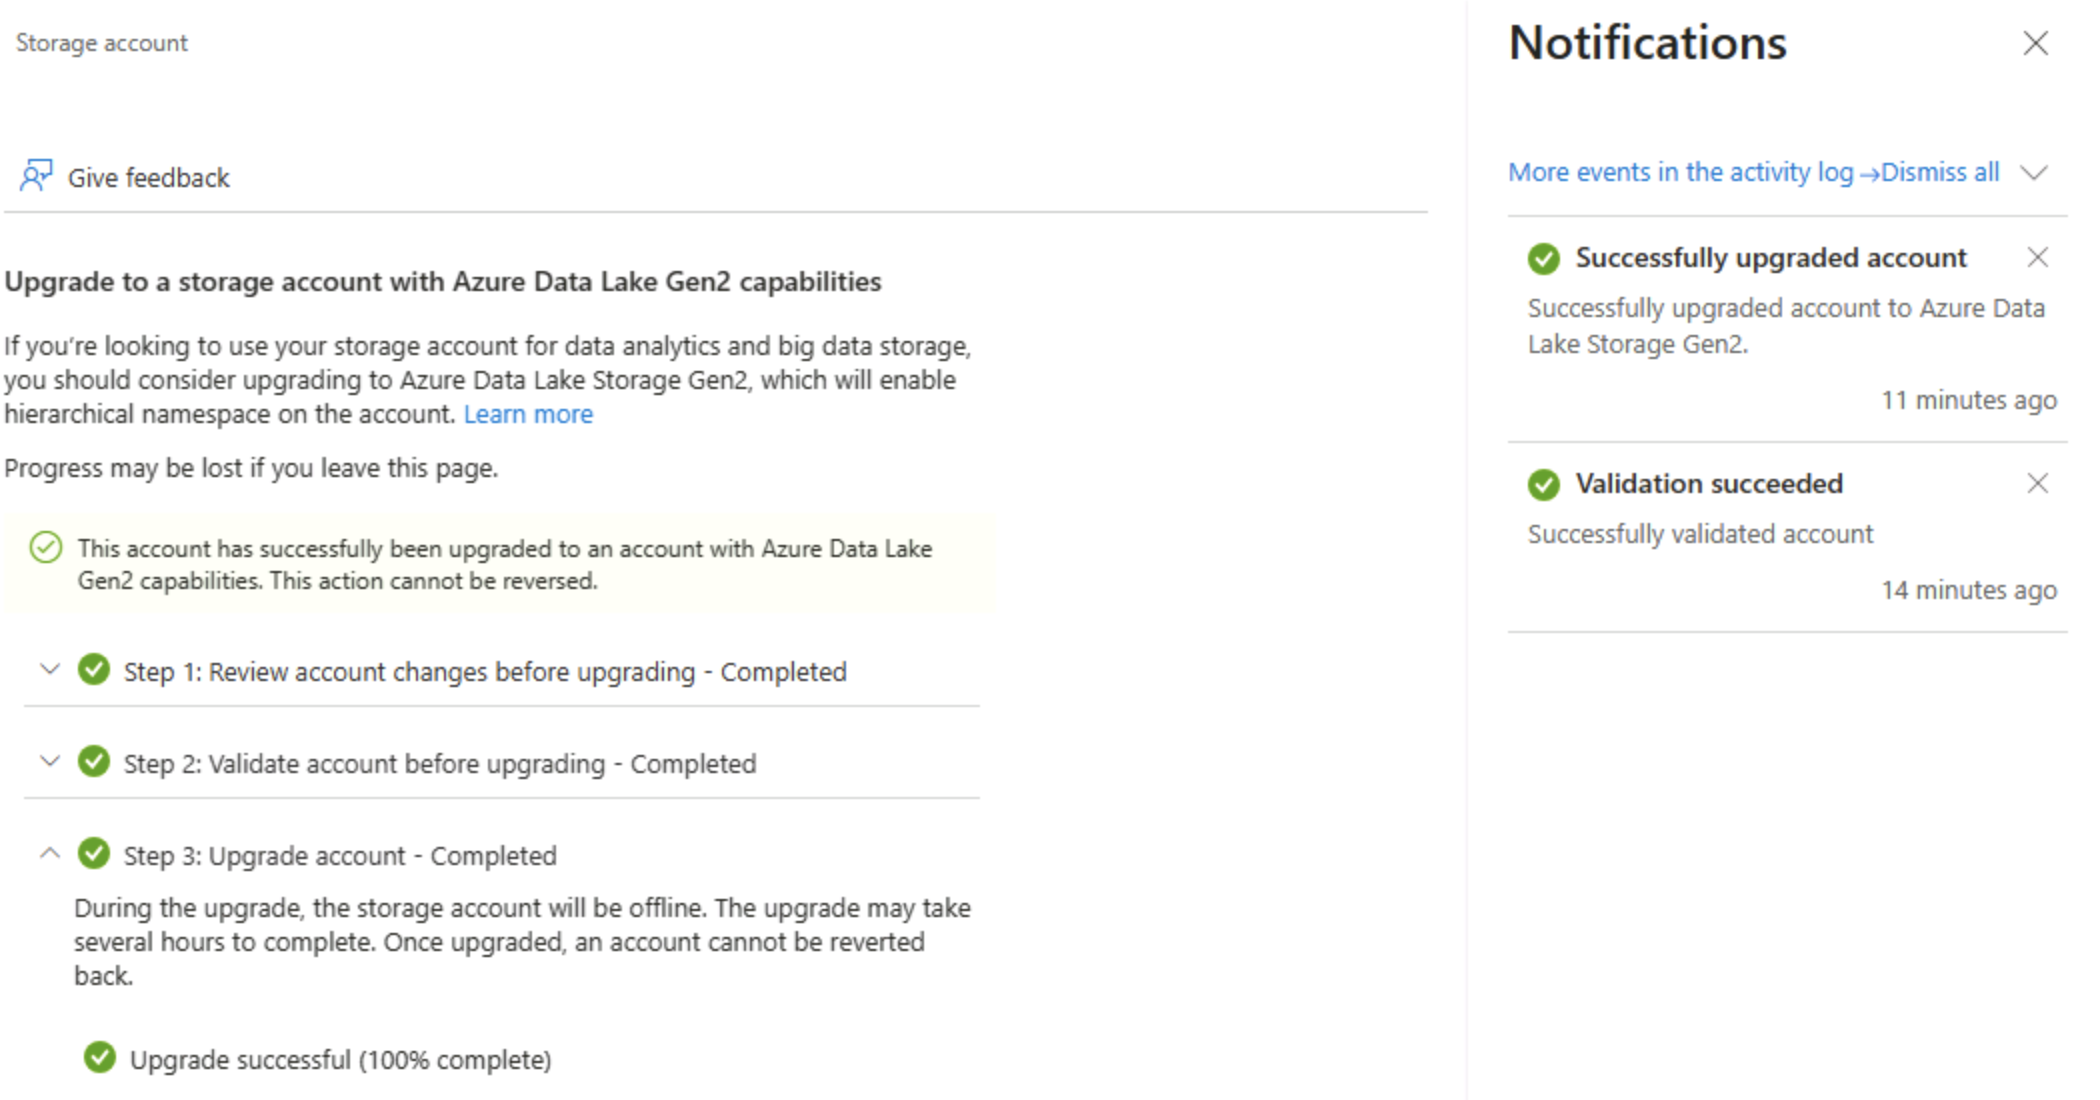Expand Step 2 Validate account section
Screen dimensions: 2100x1100
50,762
